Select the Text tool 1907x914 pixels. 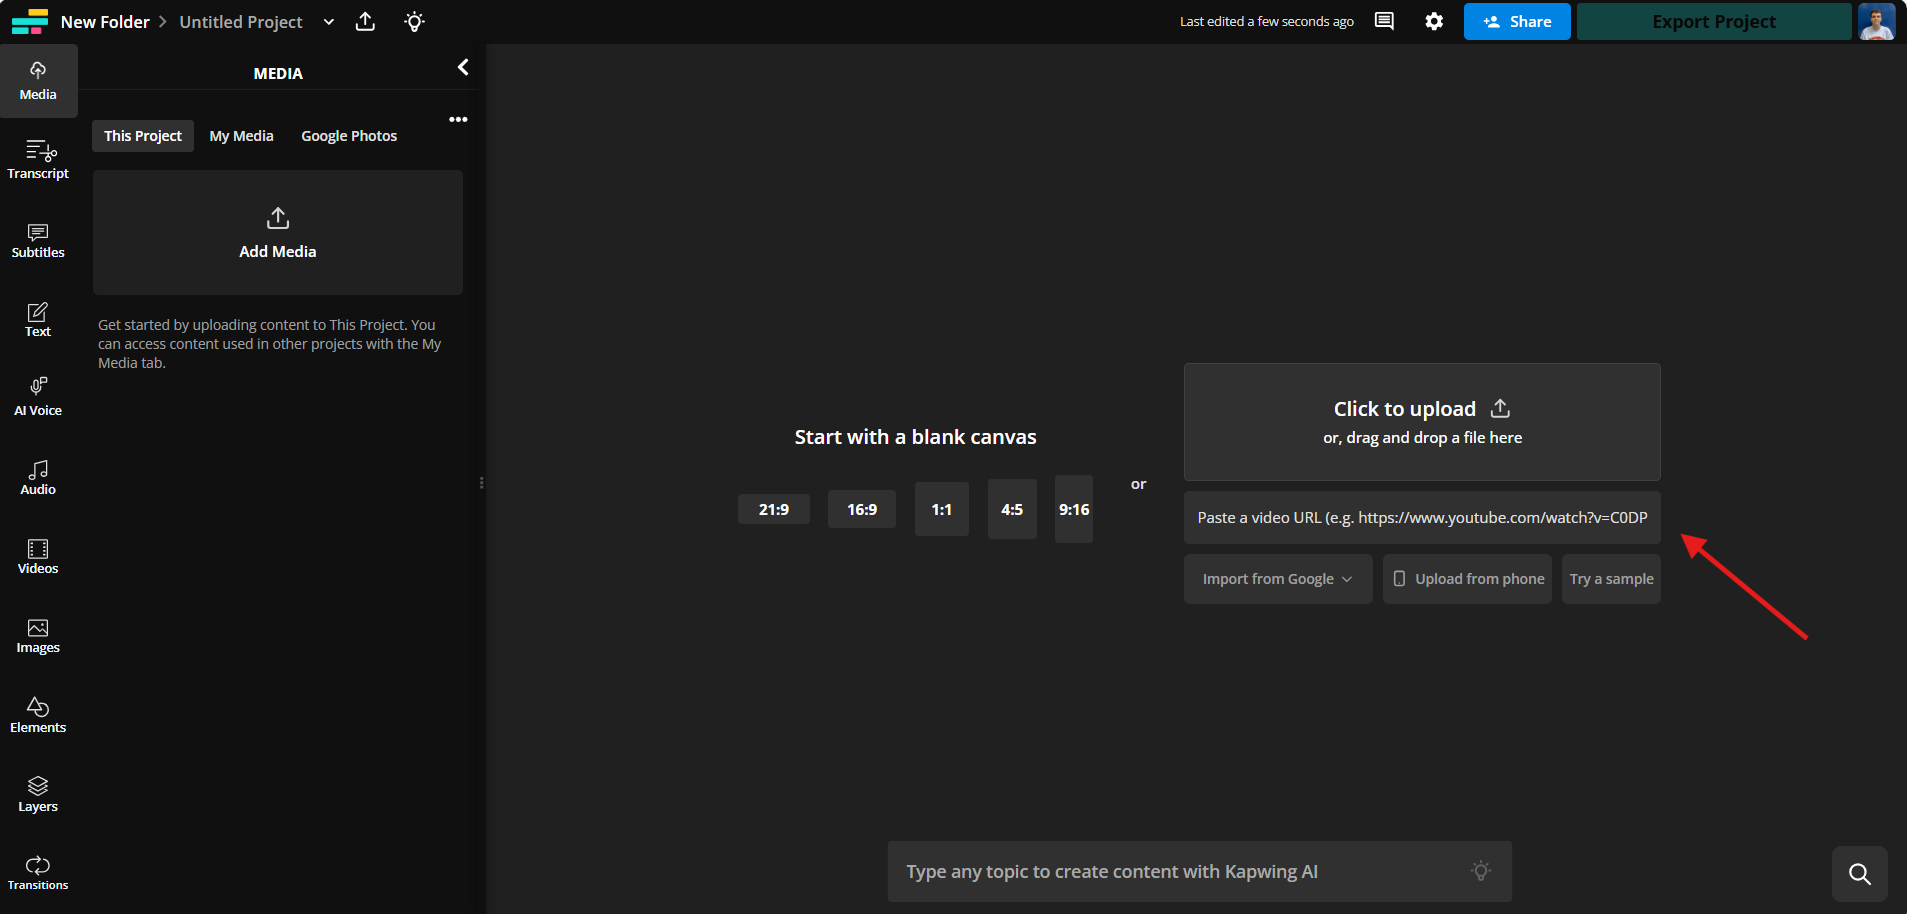[38, 318]
